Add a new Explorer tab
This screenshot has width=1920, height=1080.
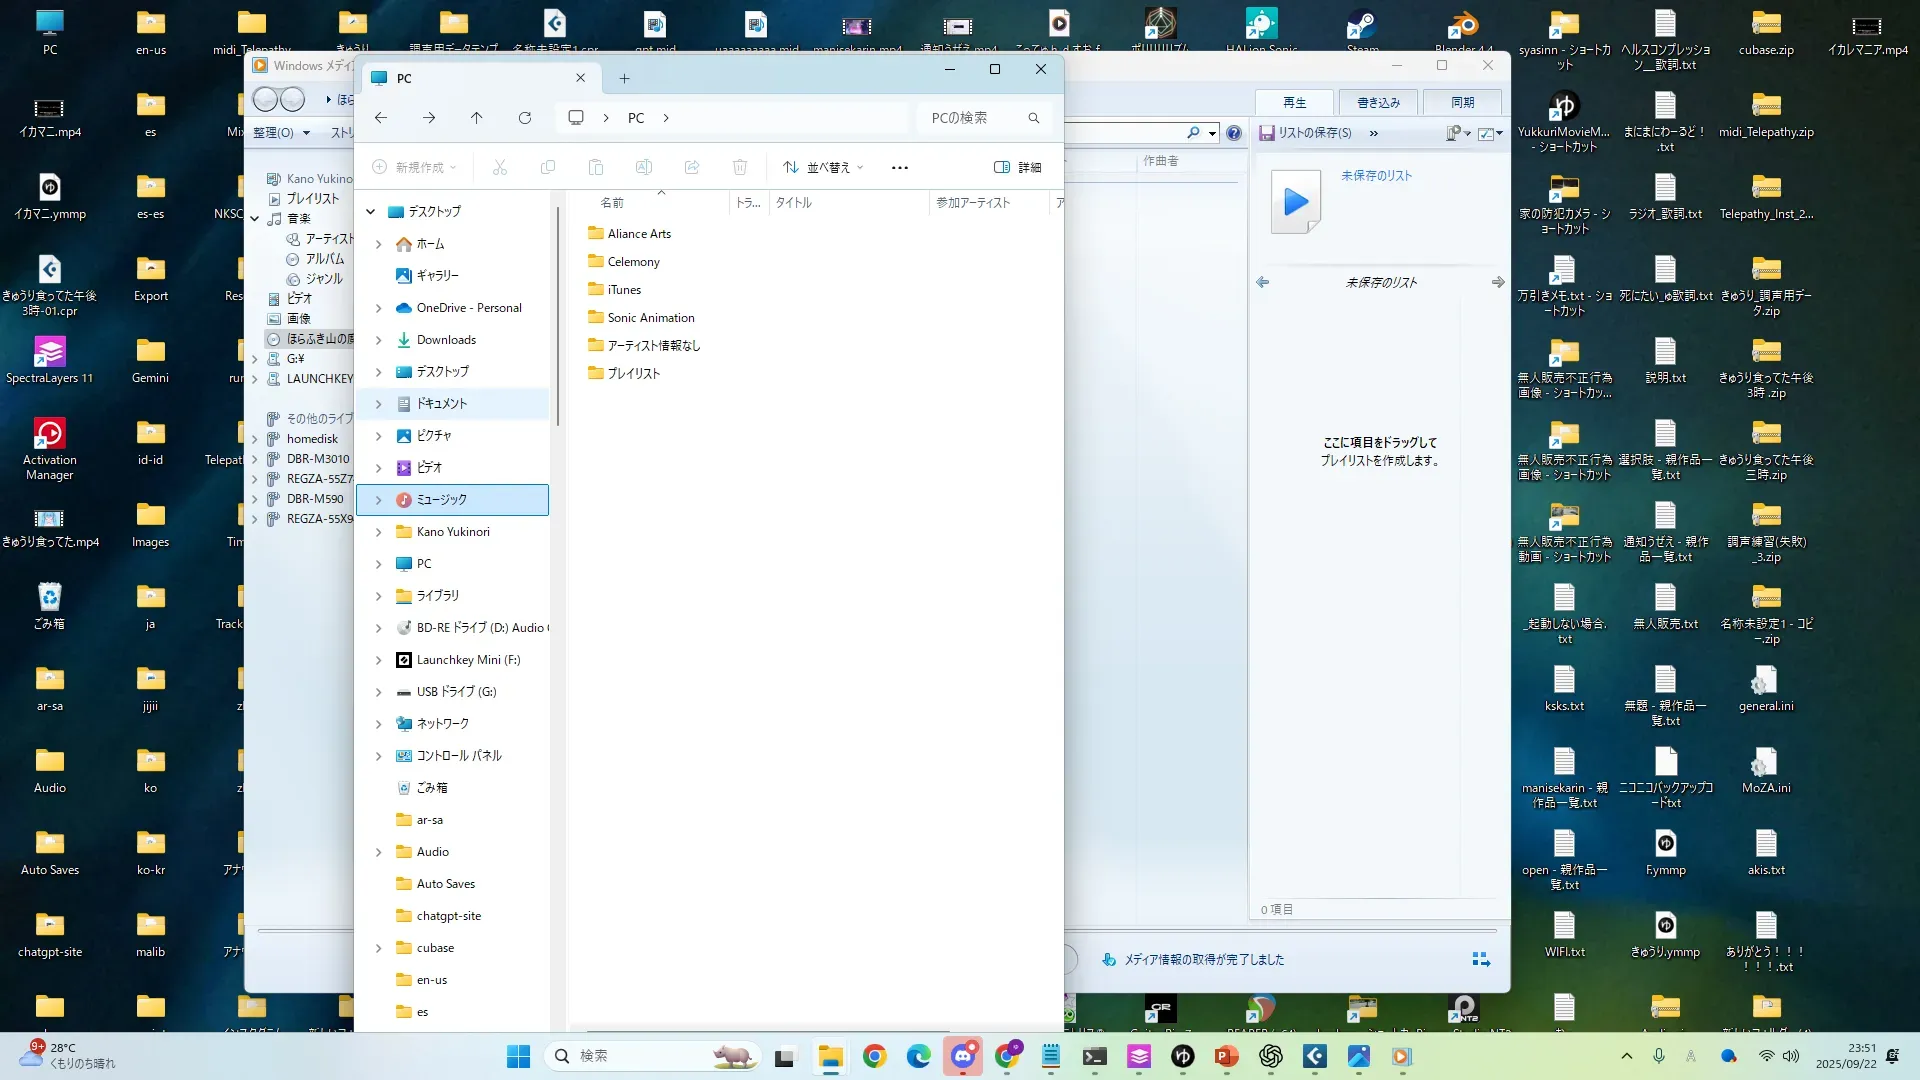point(624,78)
